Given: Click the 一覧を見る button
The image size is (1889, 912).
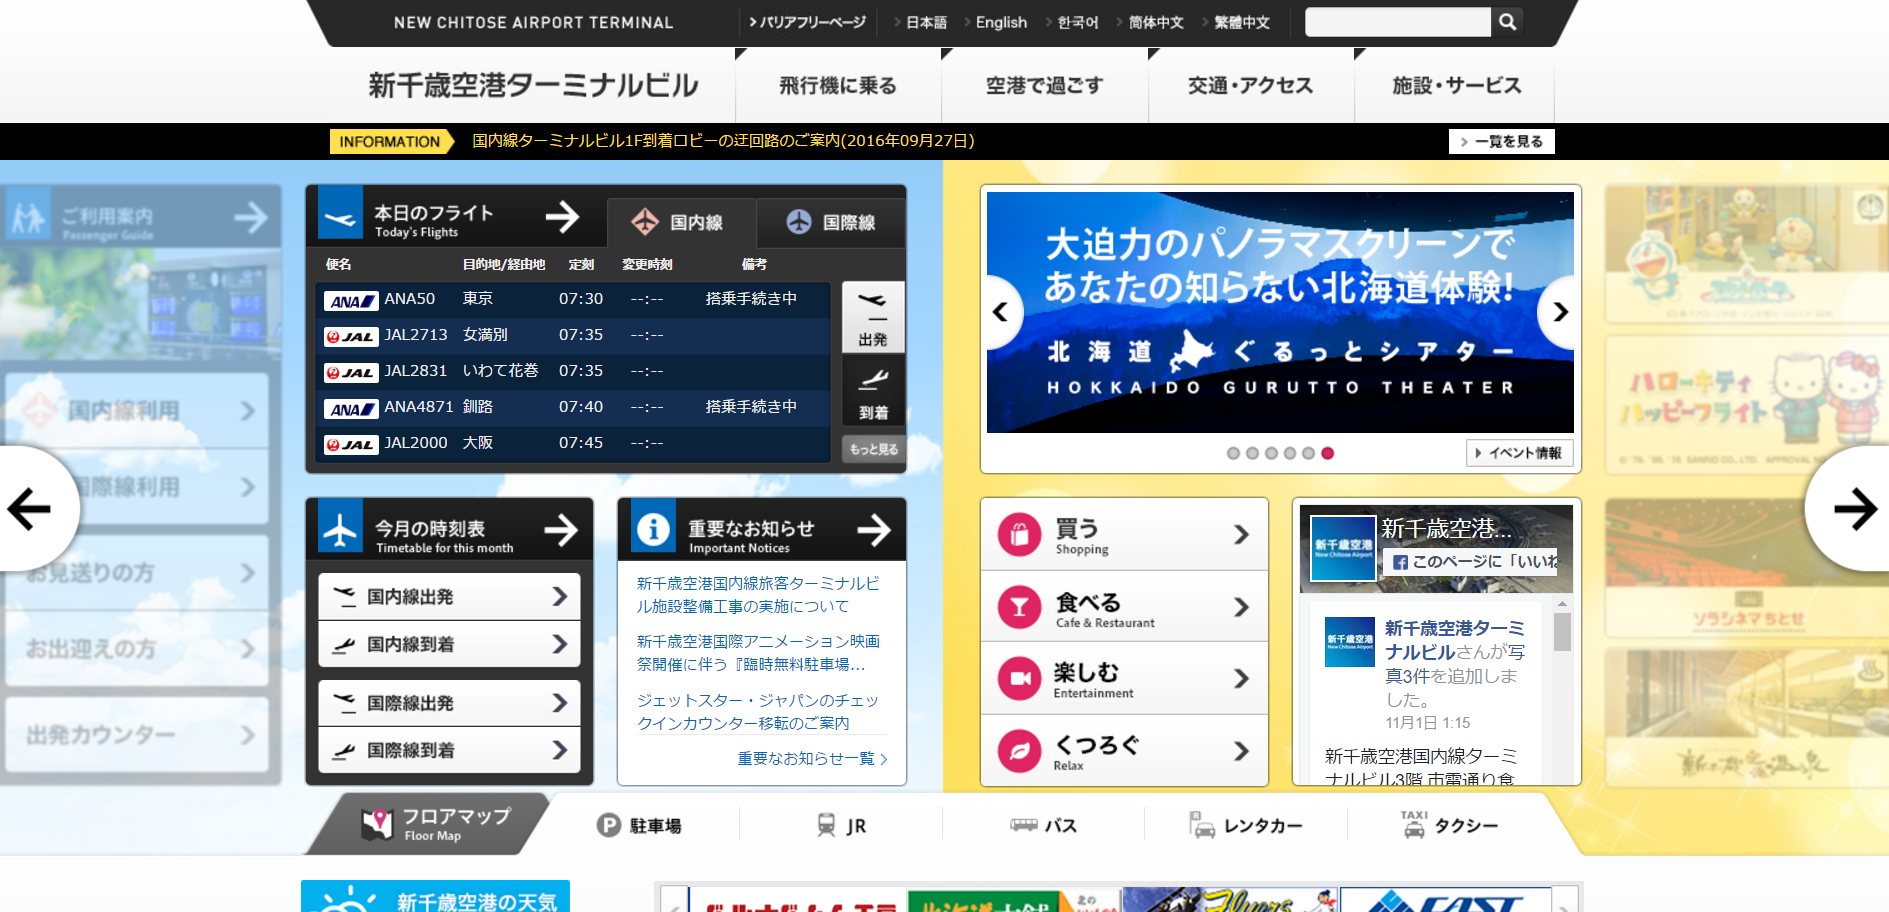Looking at the screenshot, I should point(1501,142).
